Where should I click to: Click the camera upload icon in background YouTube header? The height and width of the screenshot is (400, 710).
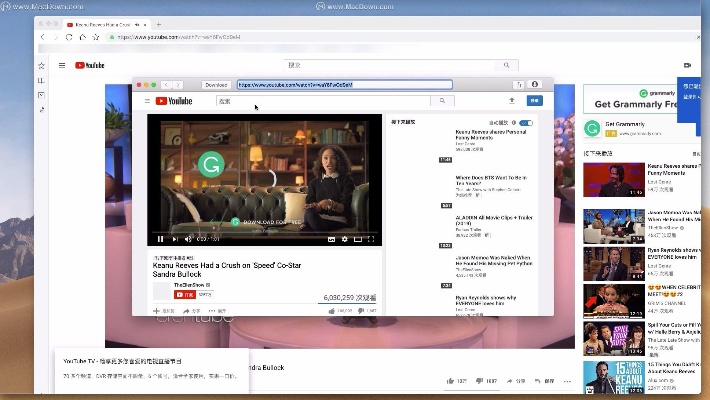(x=687, y=65)
